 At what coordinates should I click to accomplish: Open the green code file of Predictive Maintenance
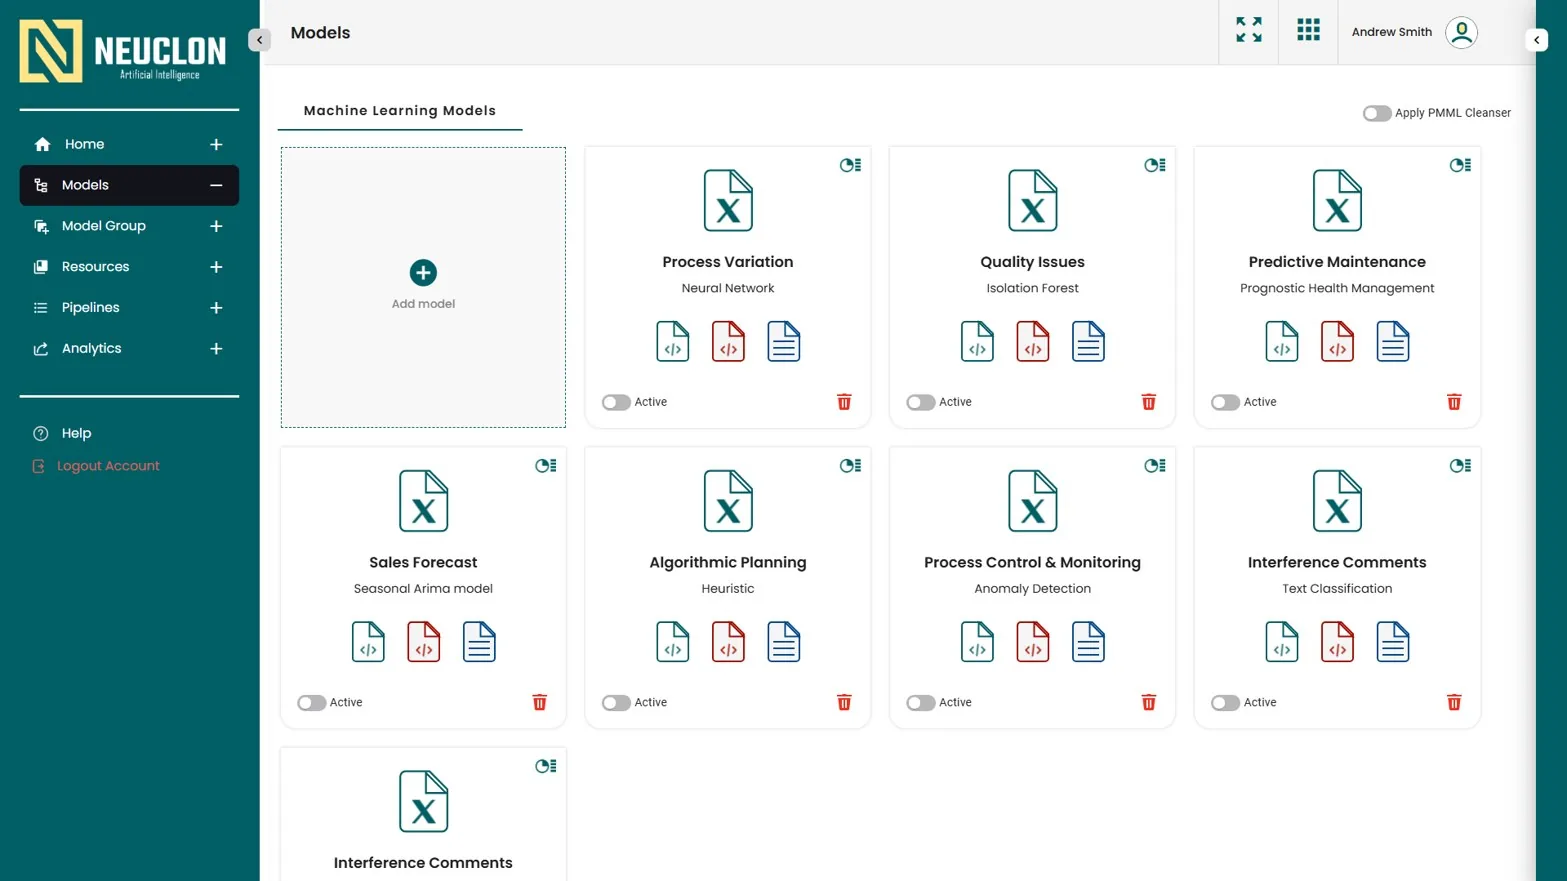point(1282,341)
